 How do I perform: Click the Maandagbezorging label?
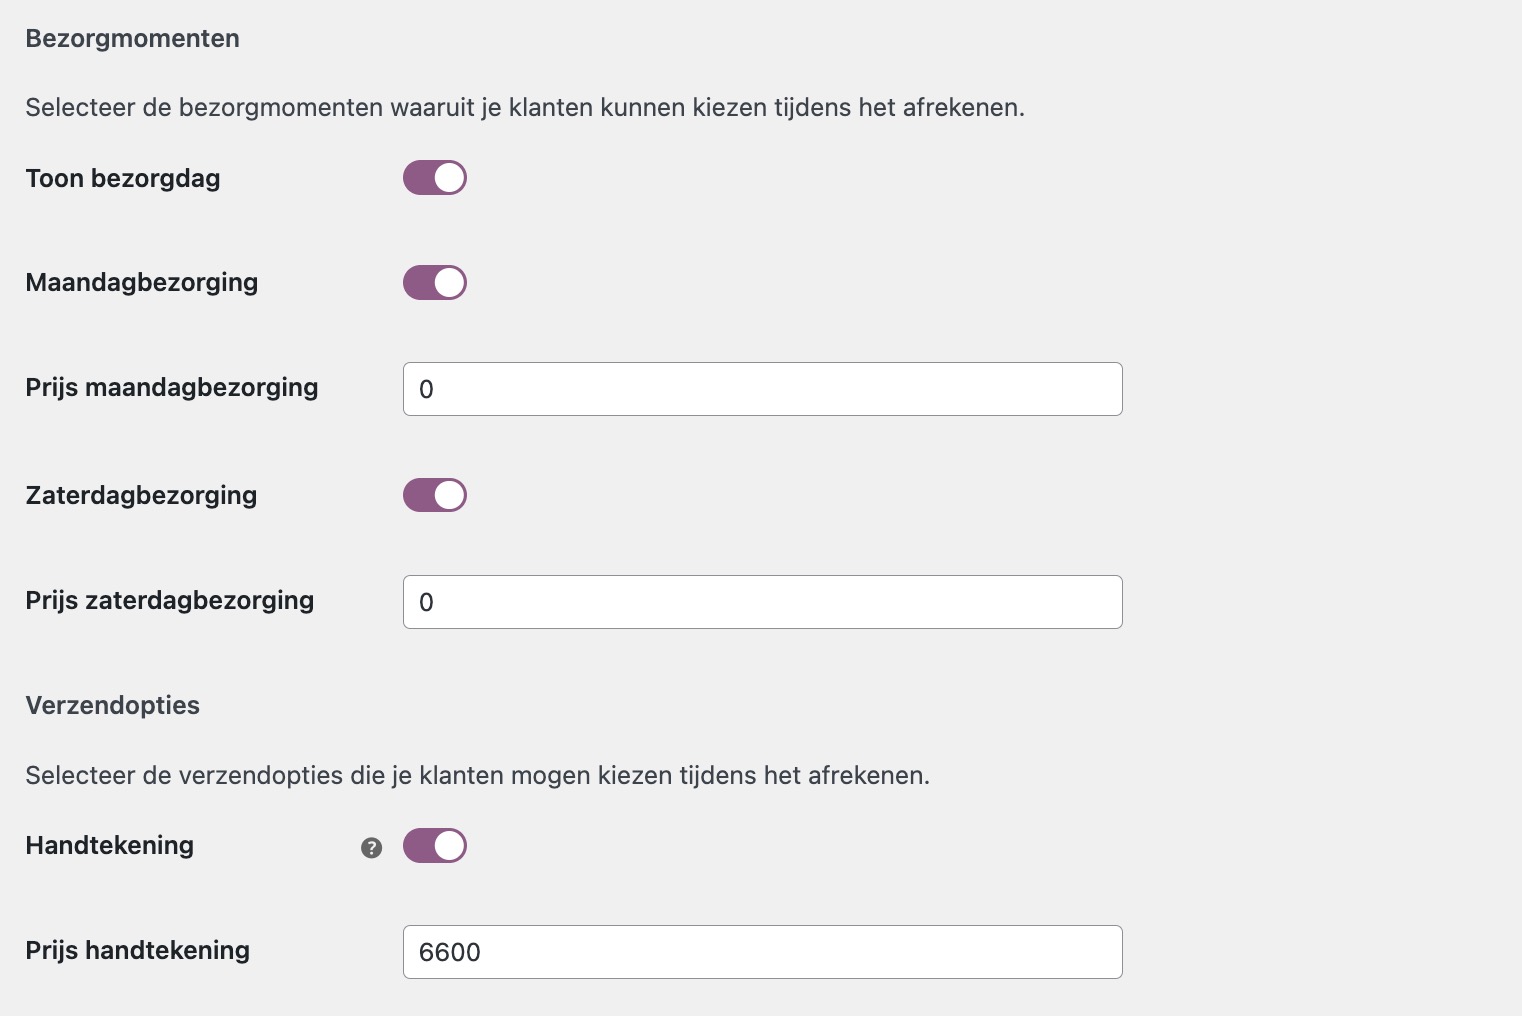point(141,282)
